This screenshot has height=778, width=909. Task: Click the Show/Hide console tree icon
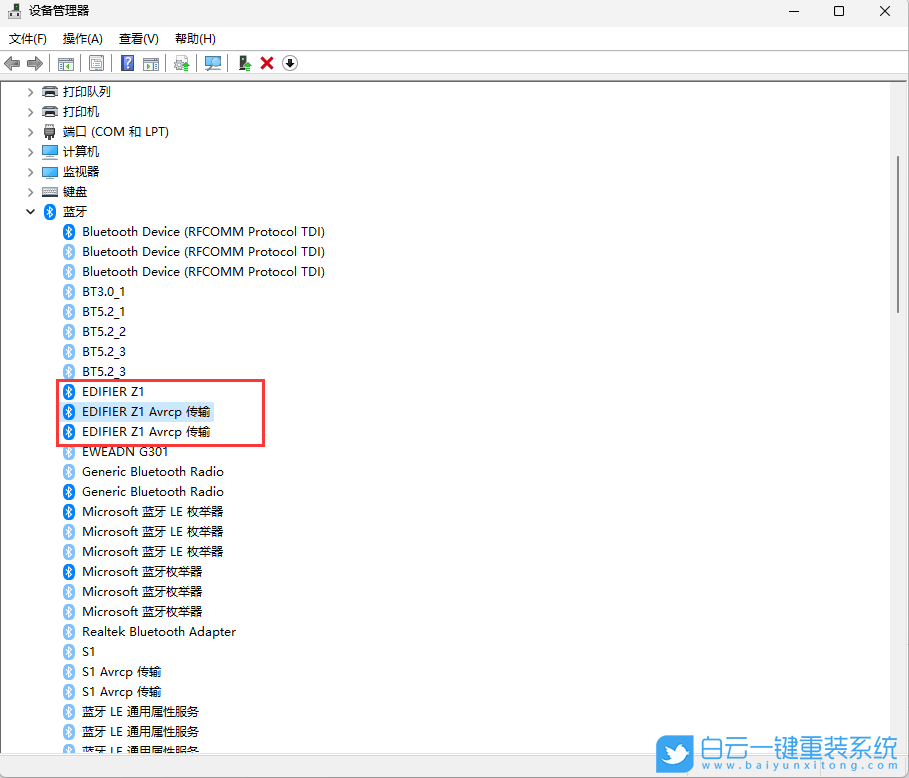65,63
